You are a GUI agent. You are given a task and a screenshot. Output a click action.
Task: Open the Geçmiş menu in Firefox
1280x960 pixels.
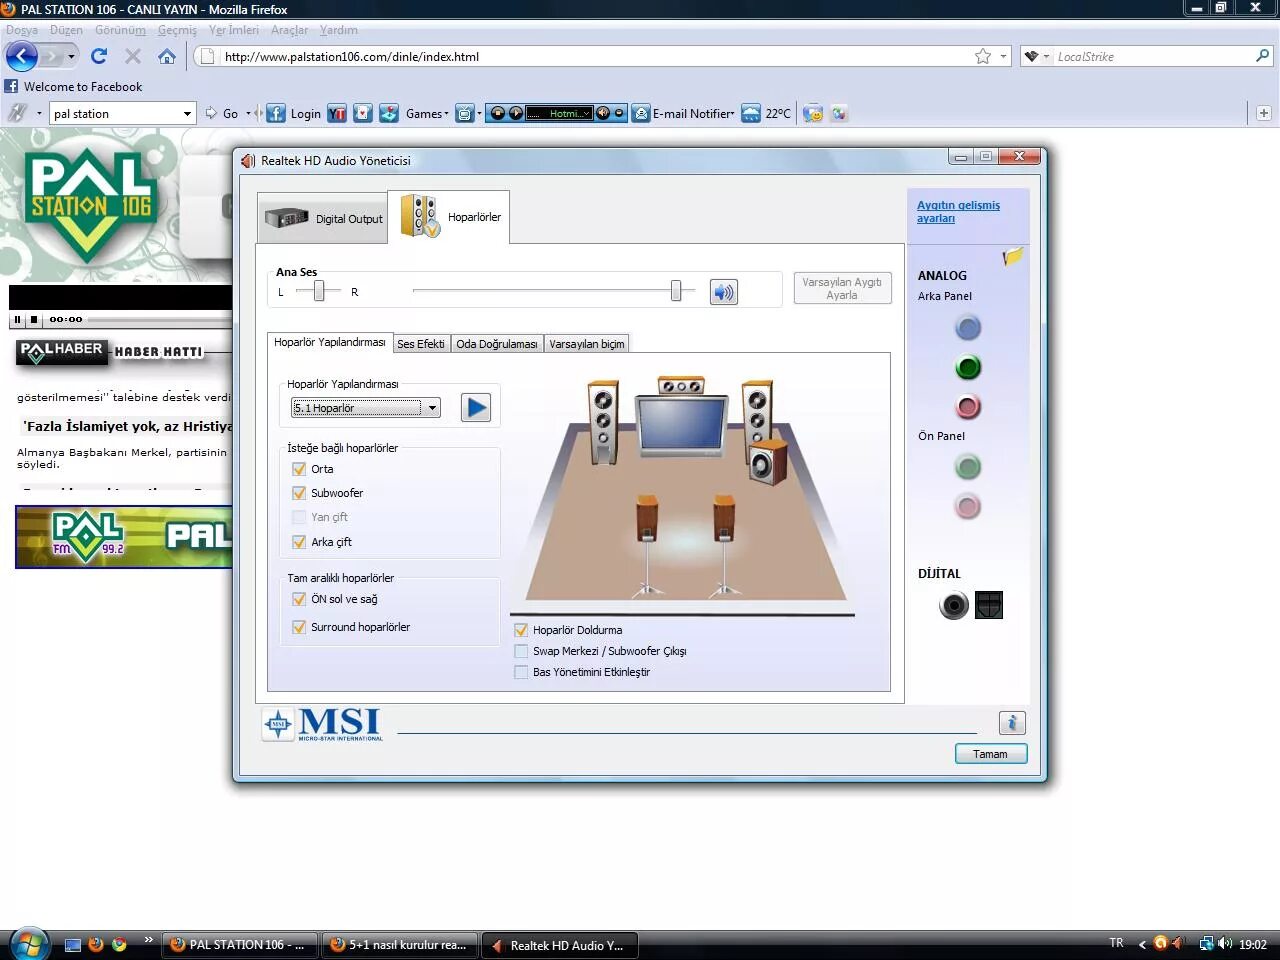tap(177, 30)
